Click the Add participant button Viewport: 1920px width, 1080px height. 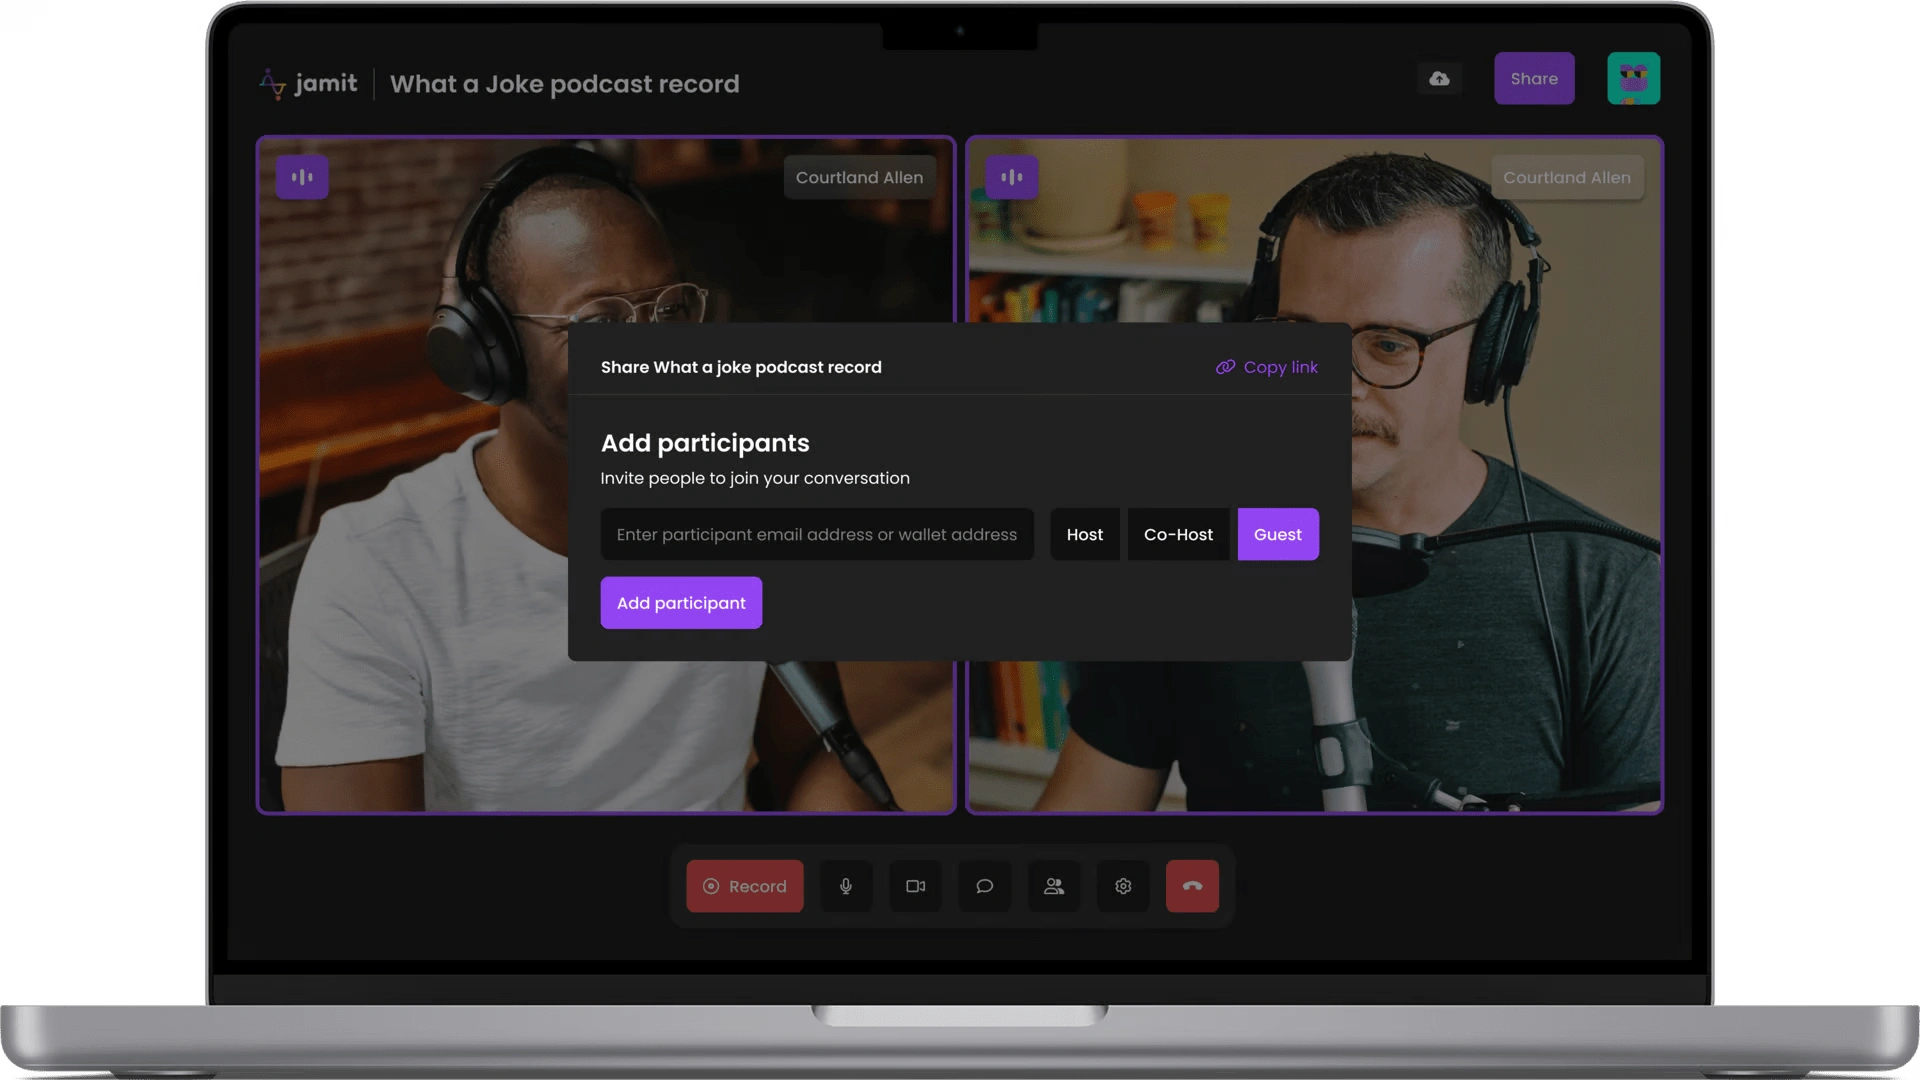[x=681, y=603]
